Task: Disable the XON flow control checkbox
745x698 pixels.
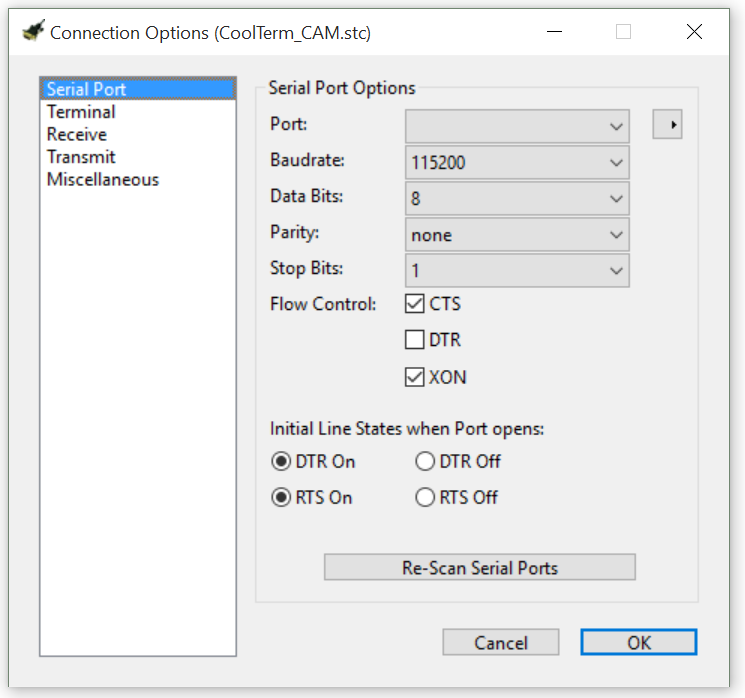Action: [414, 377]
